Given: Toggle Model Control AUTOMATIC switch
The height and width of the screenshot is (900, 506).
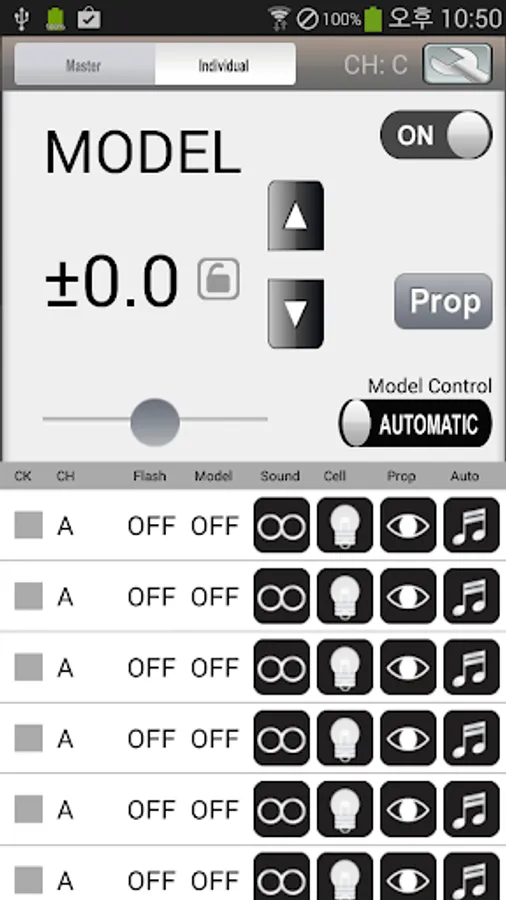Looking at the screenshot, I should click(415, 424).
